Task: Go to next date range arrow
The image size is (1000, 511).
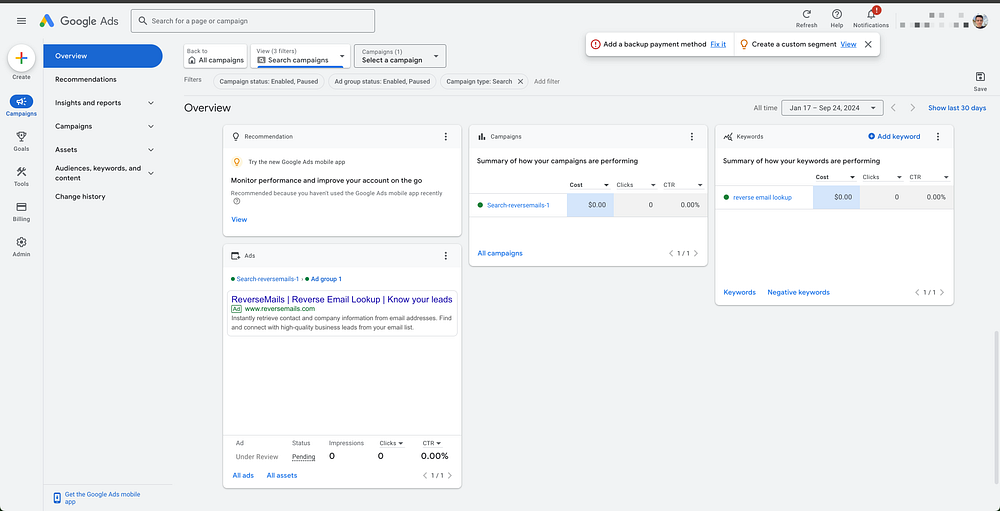Action: pos(913,108)
